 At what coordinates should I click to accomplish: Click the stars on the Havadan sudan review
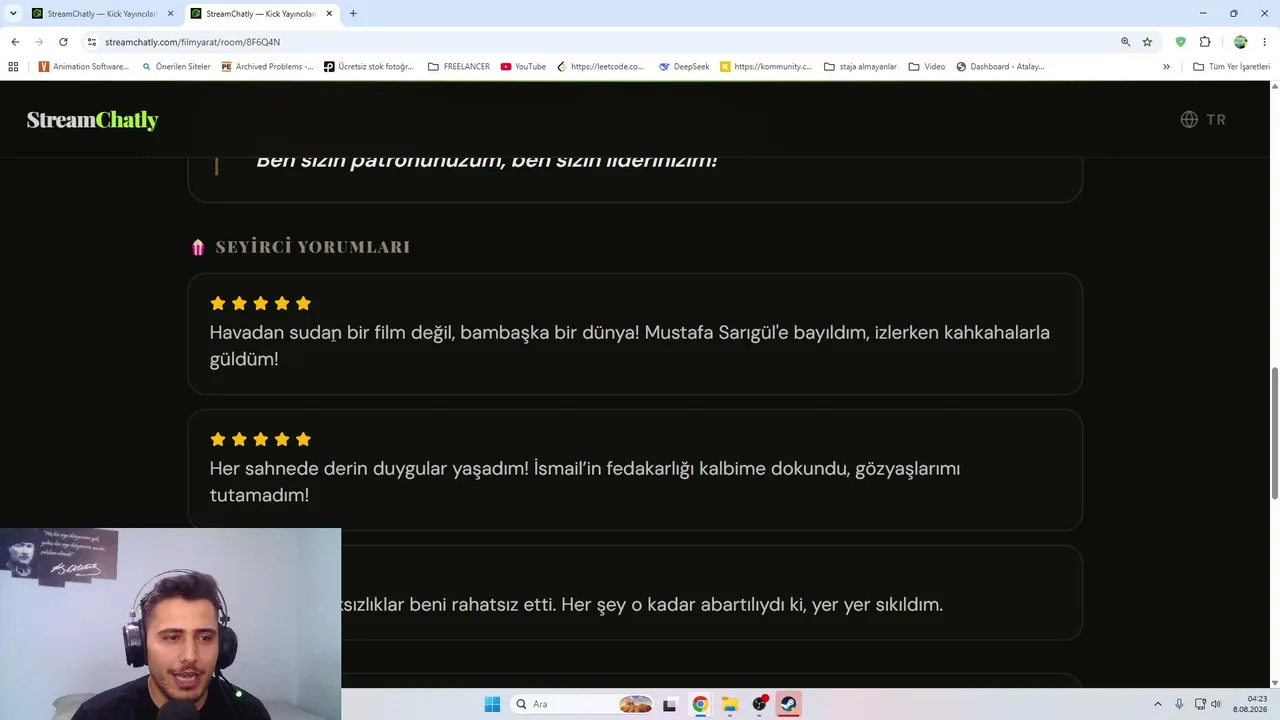[261, 303]
